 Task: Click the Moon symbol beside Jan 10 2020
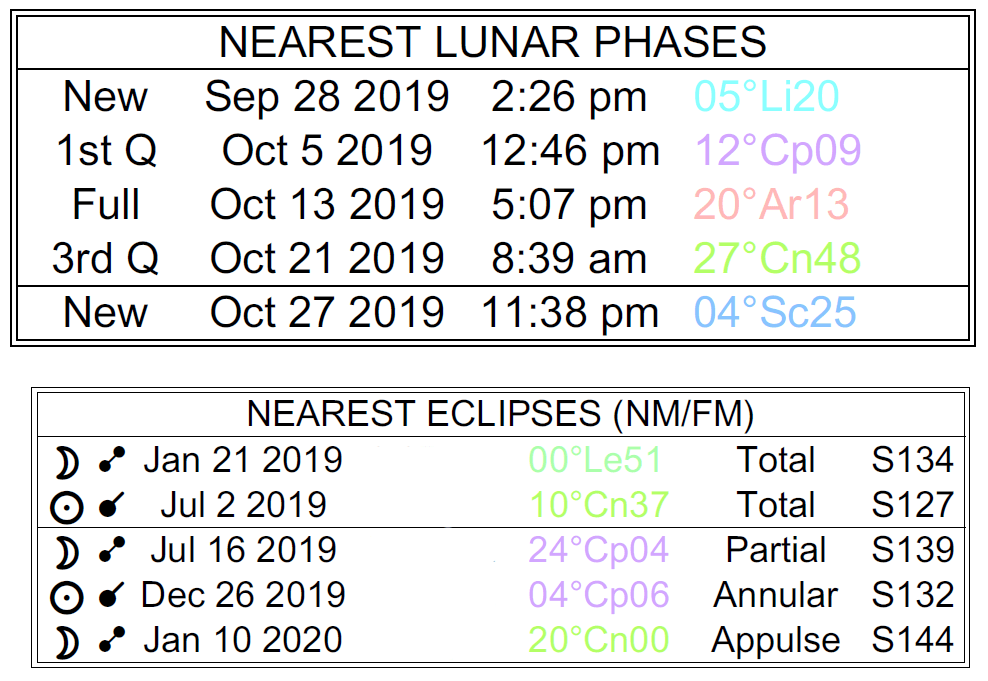(66, 641)
